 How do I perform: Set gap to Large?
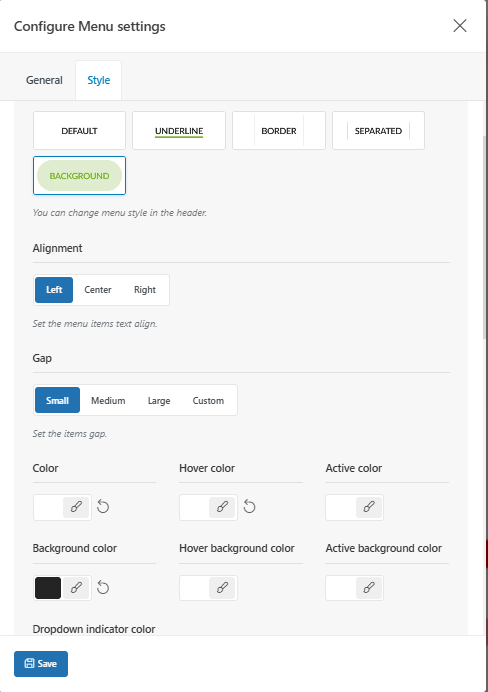tap(159, 400)
